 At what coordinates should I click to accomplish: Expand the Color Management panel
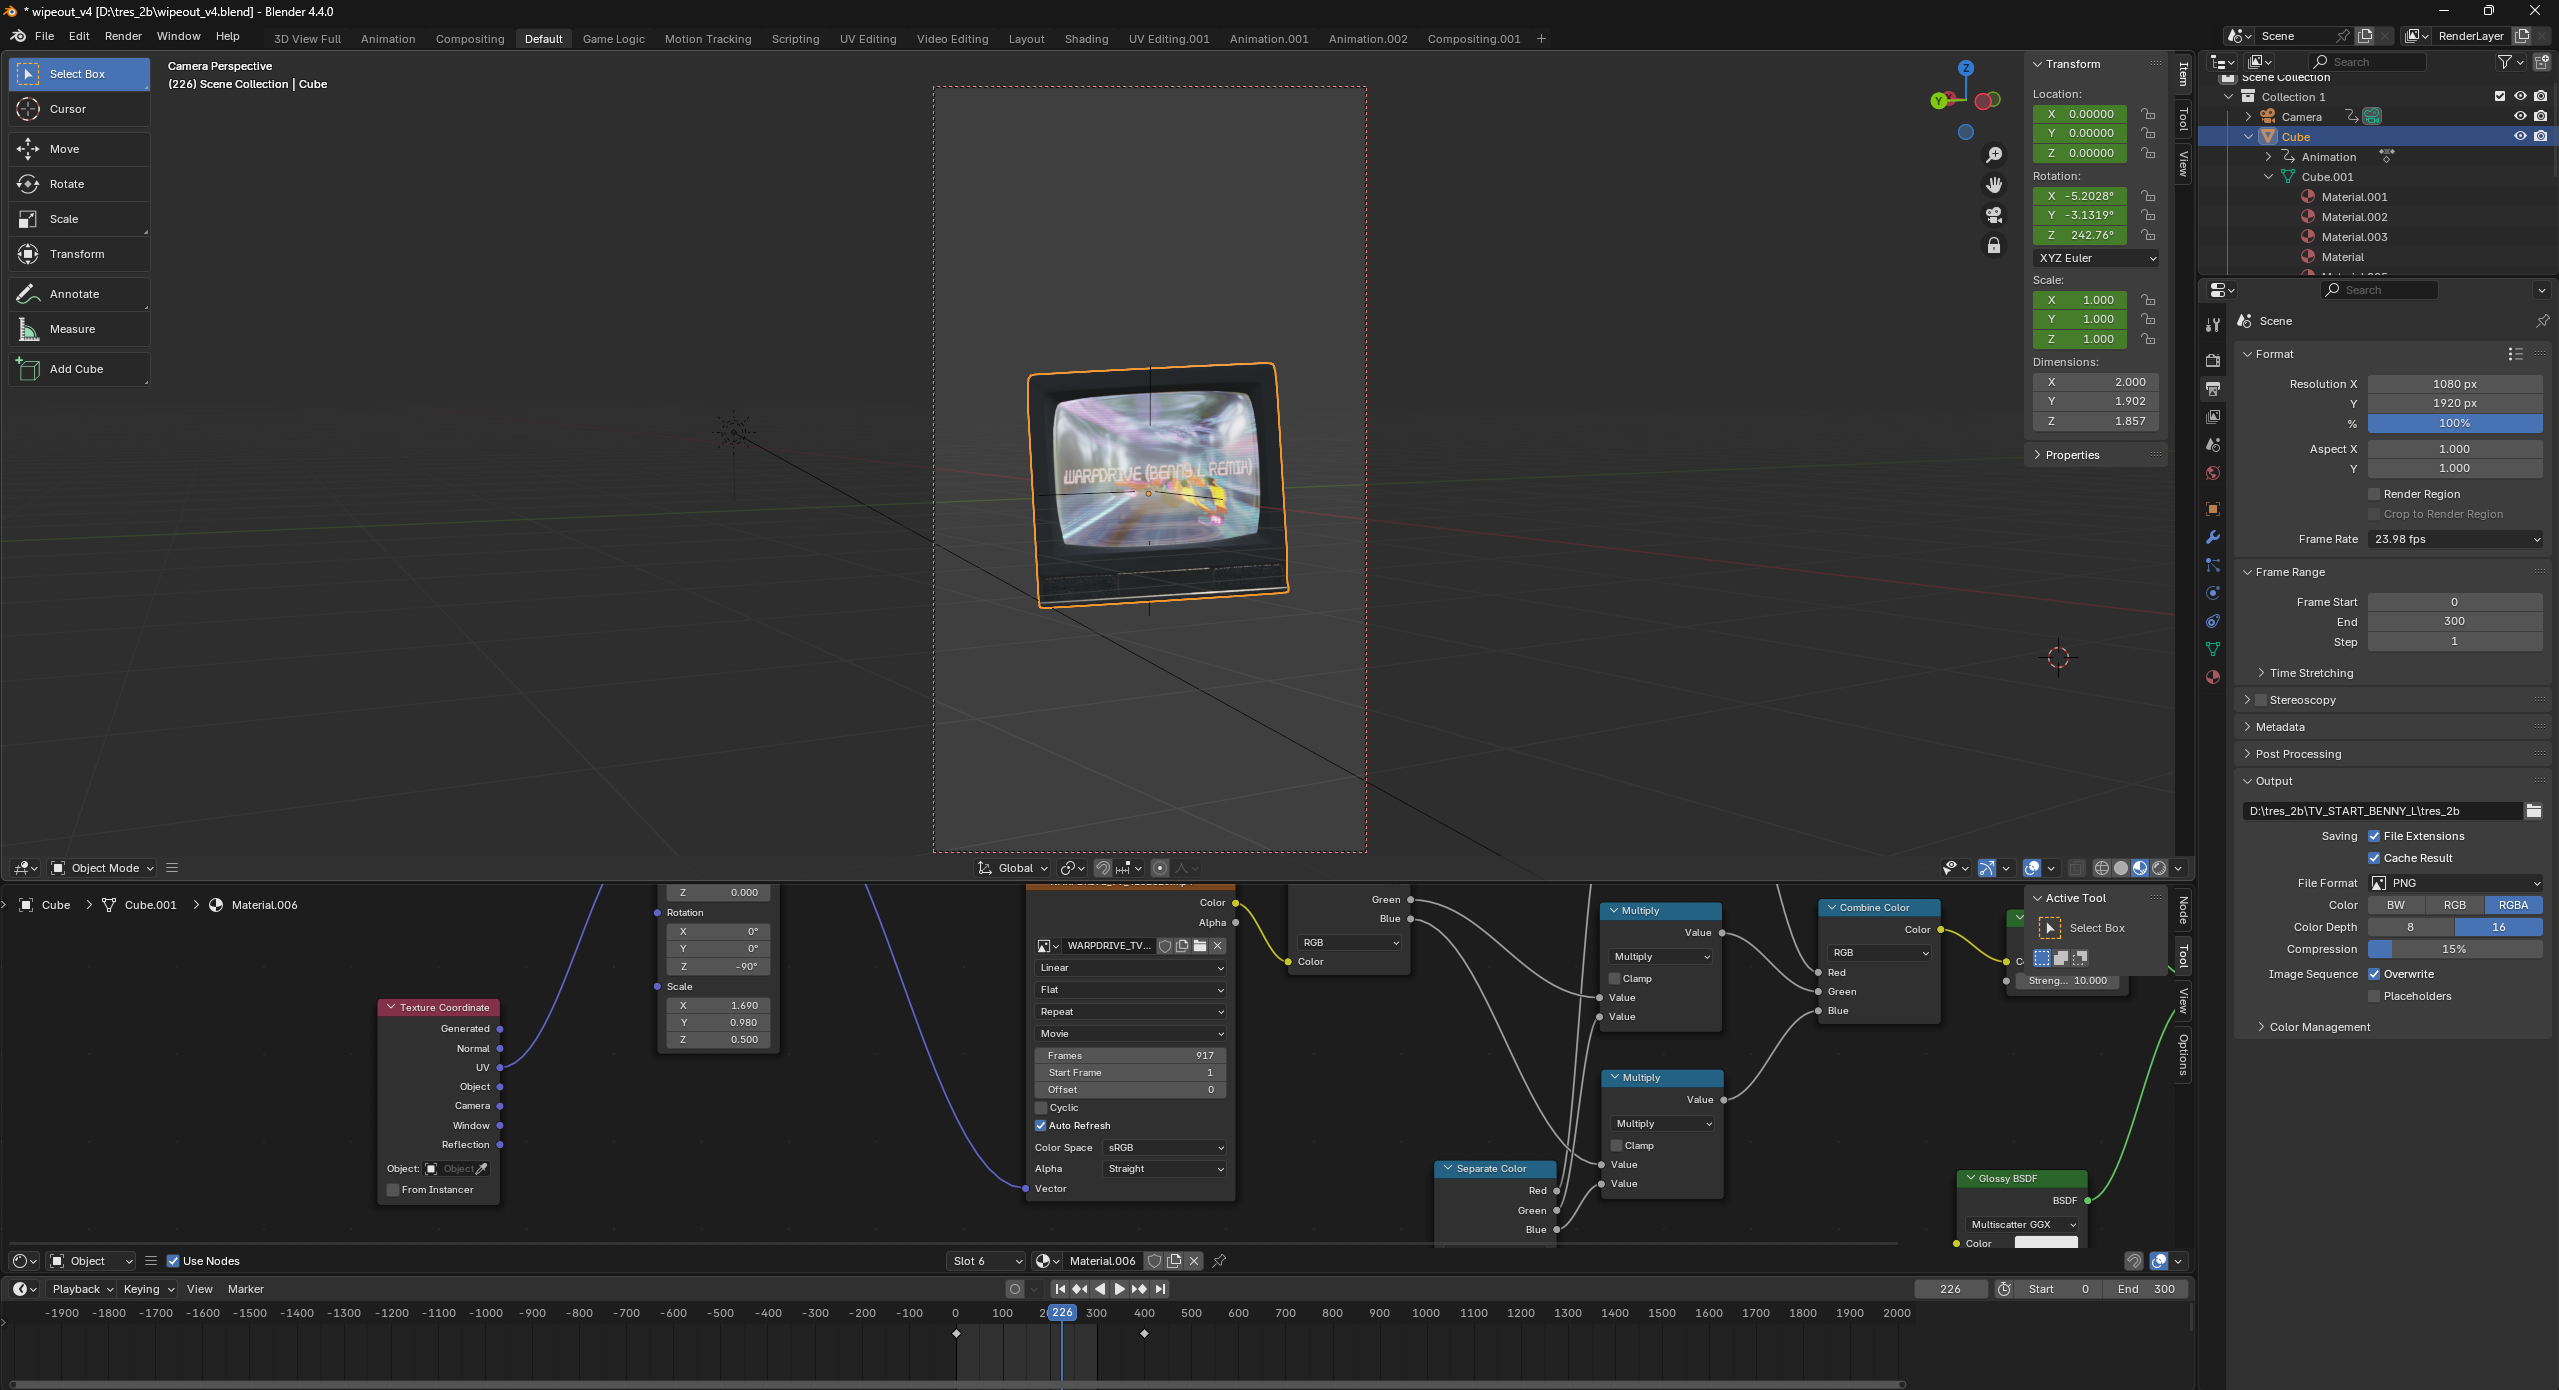(x=2319, y=1027)
